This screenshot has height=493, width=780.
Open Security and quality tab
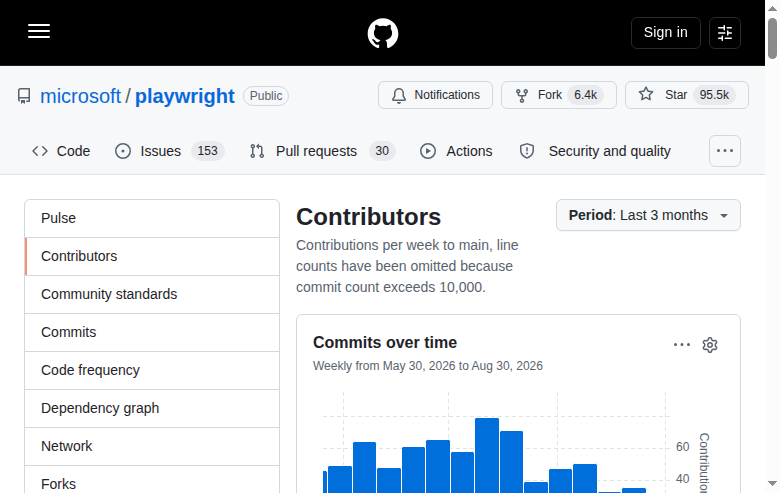(x=595, y=151)
